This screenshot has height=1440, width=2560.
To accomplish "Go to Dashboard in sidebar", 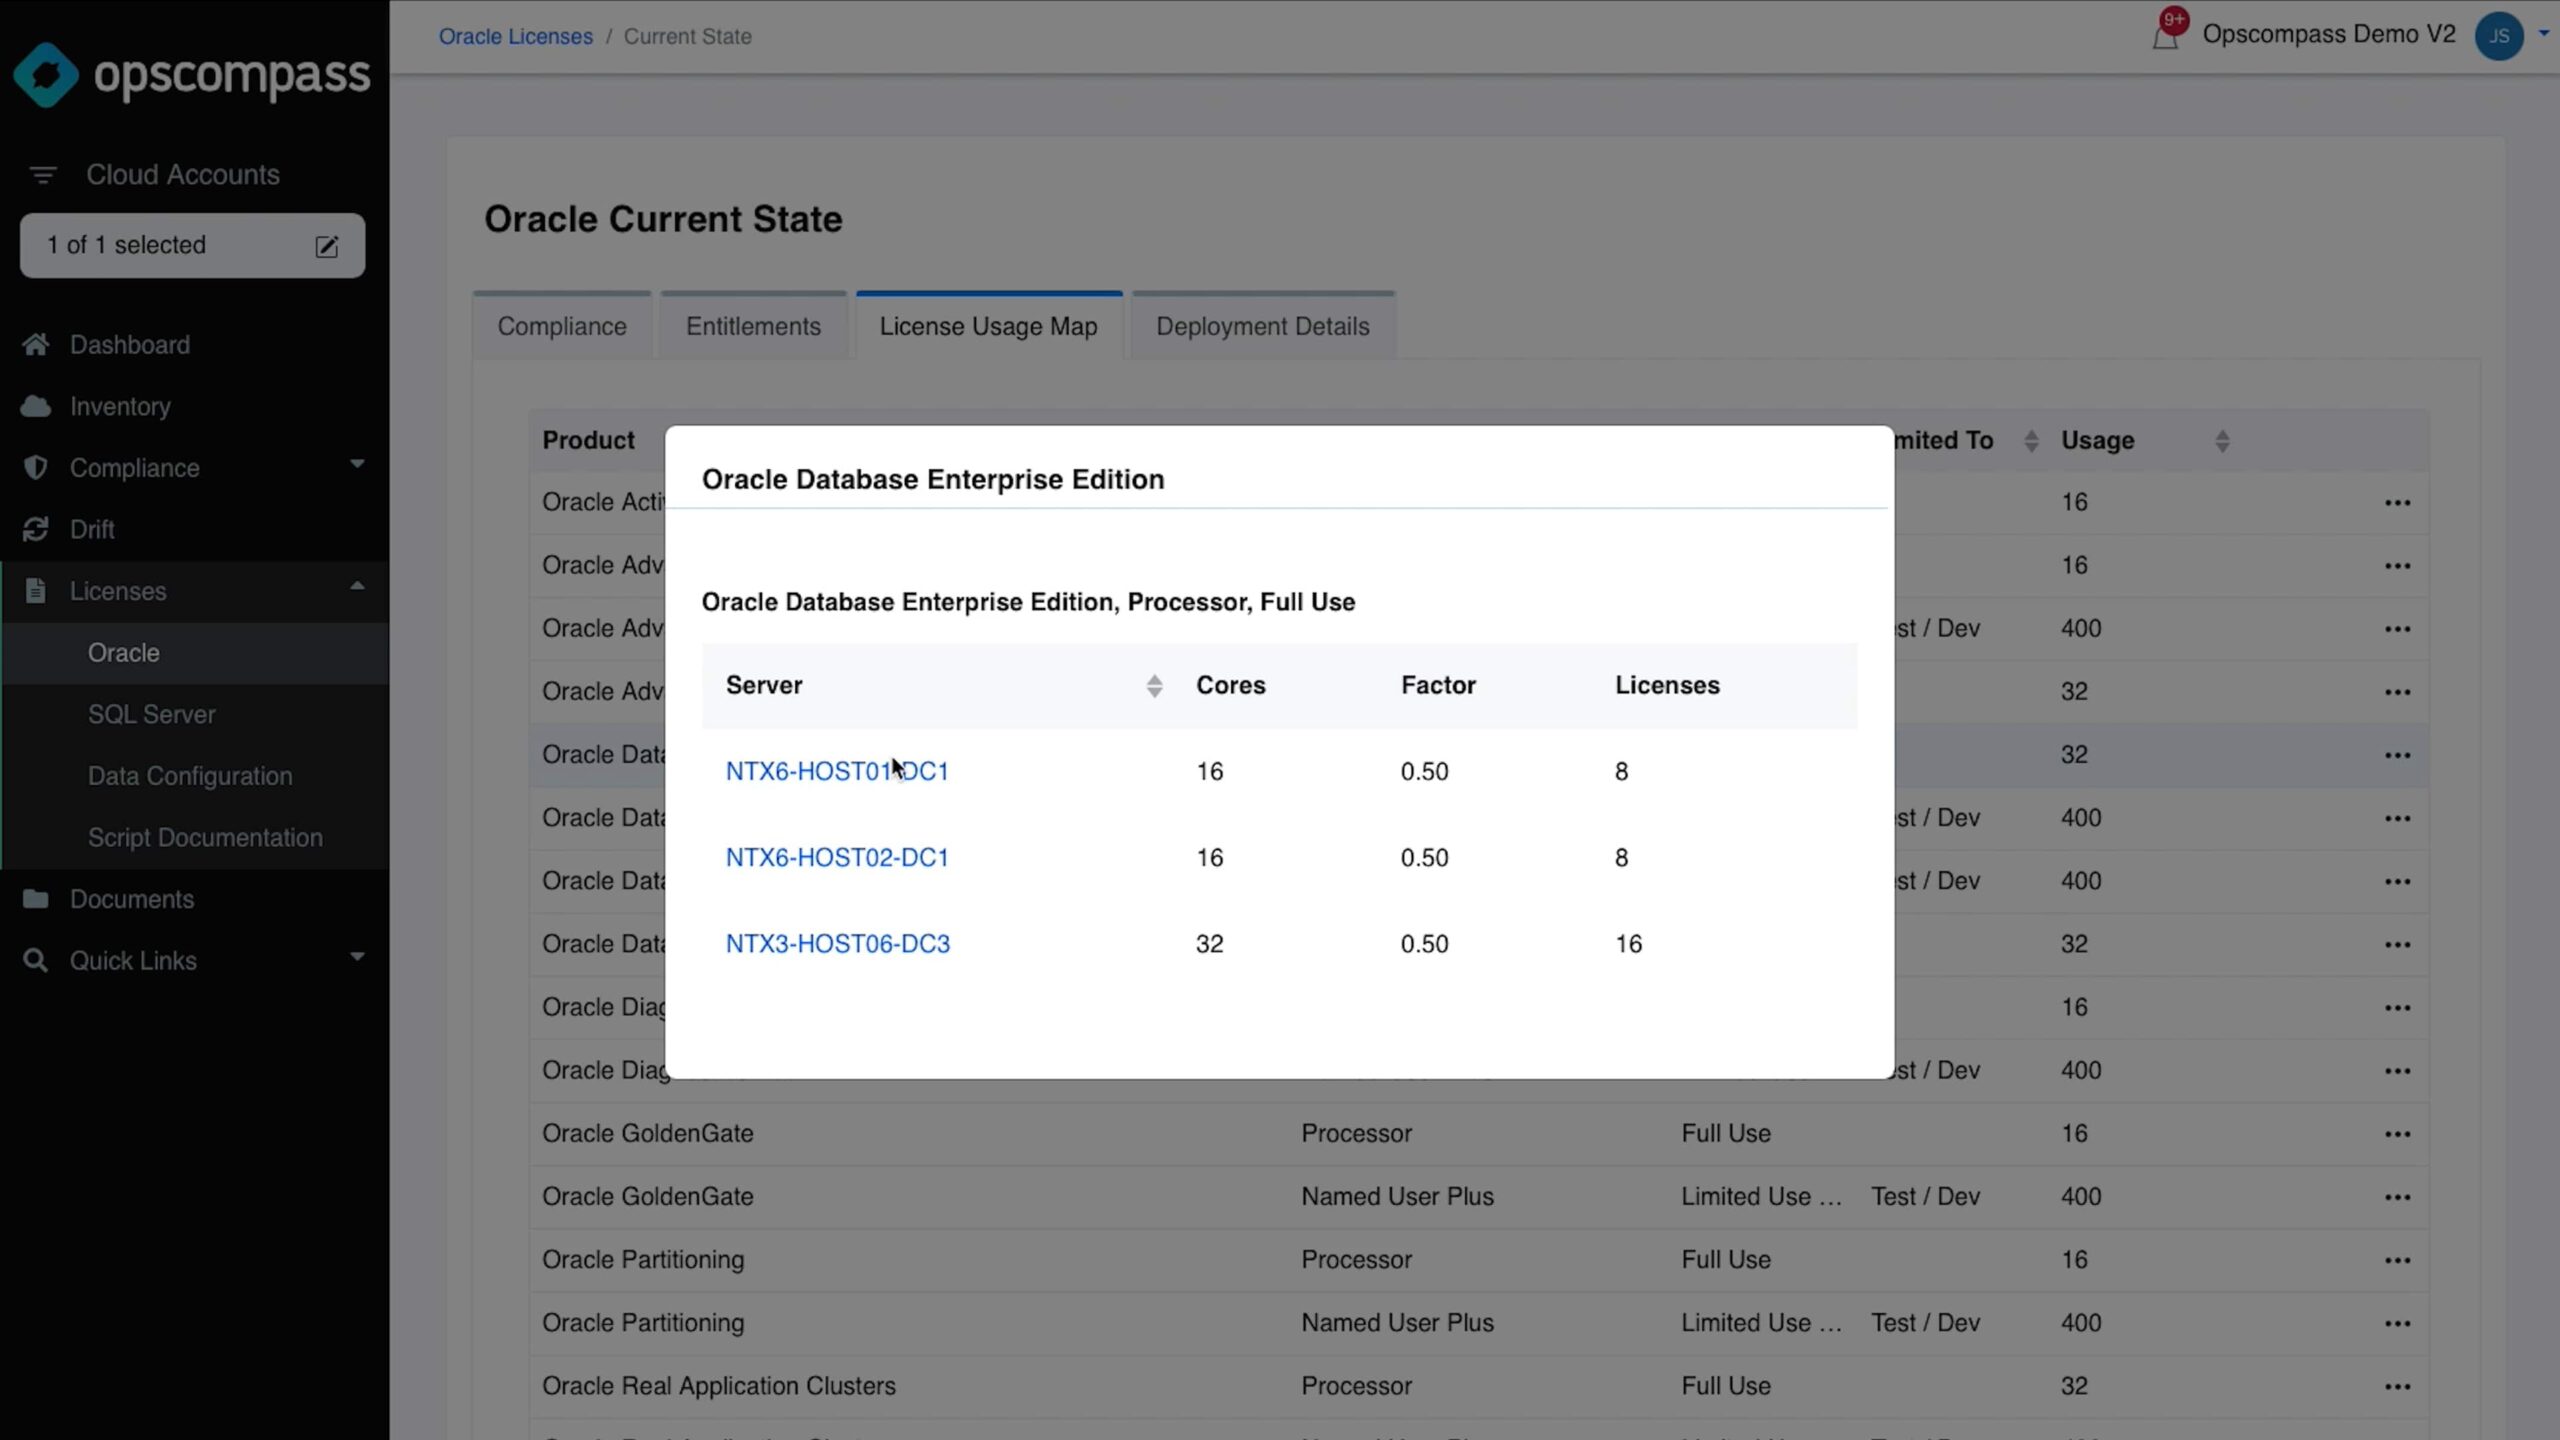I will point(130,345).
